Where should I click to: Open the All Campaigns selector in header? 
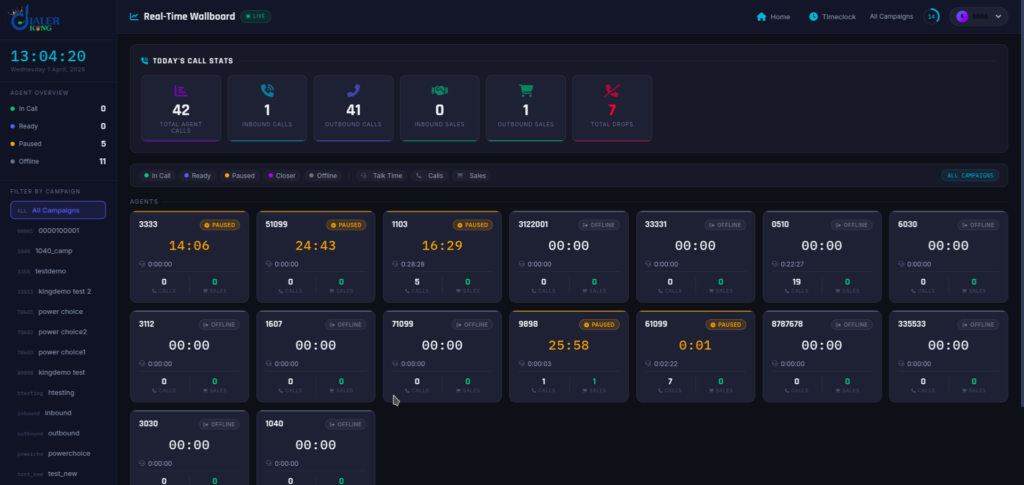(x=891, y=17)
